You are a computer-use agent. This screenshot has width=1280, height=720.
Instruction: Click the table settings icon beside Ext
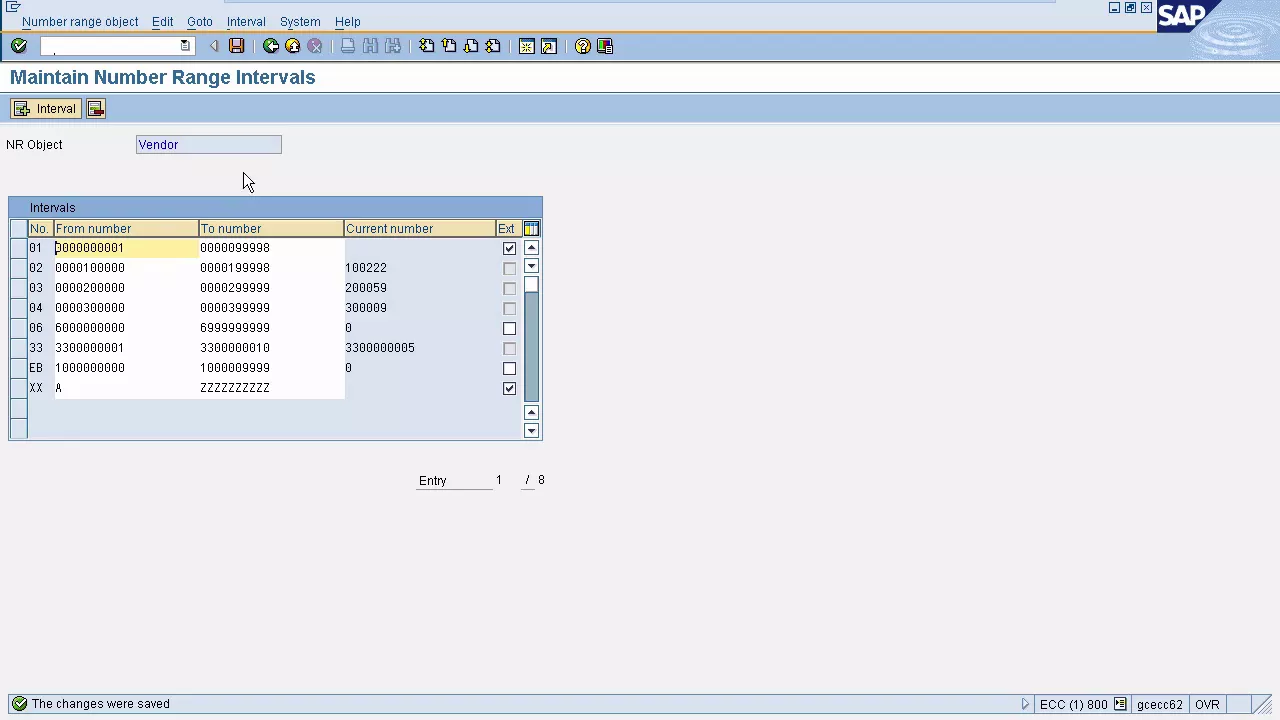point(532,229)
